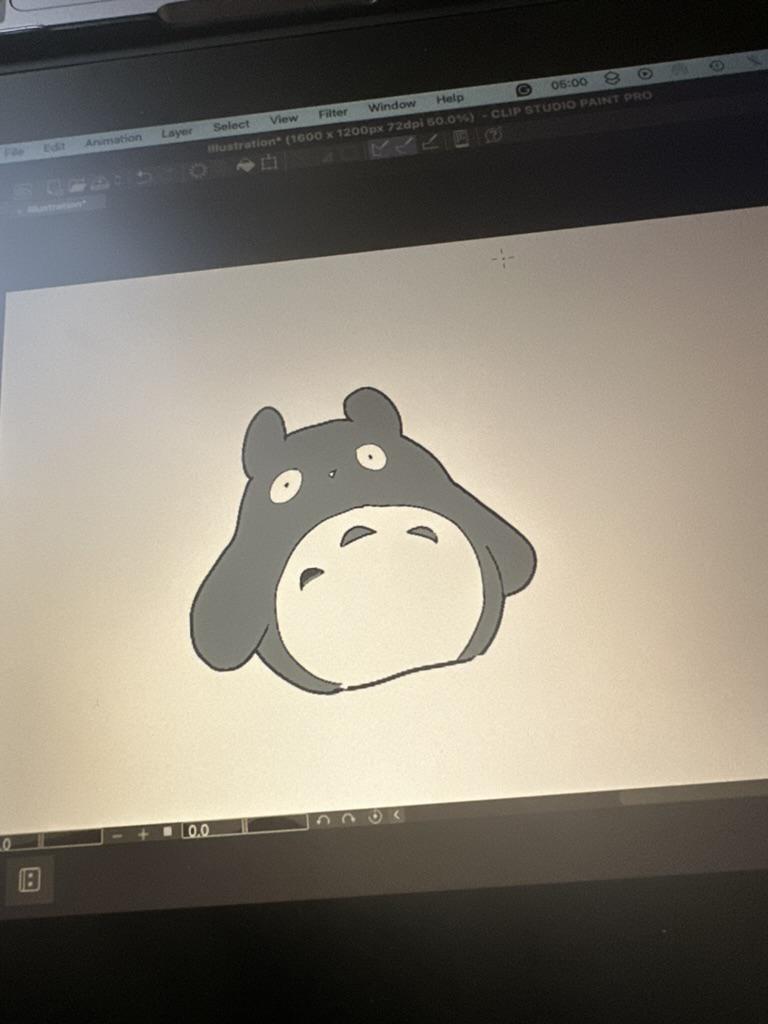Toggle Snap to Special Ruler icon
The image size is (768, 1024).
coord(405,146)
